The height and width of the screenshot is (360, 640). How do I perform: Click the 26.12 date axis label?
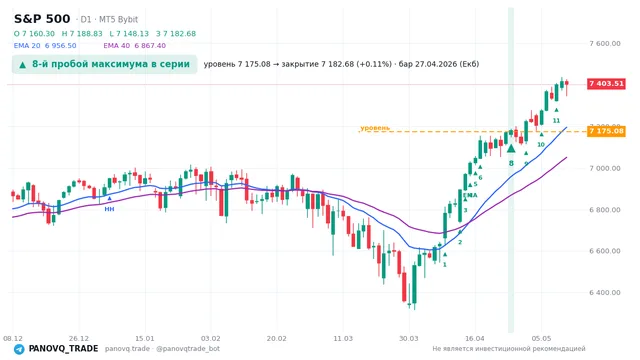pyautogui.click(x=79, y=338)
